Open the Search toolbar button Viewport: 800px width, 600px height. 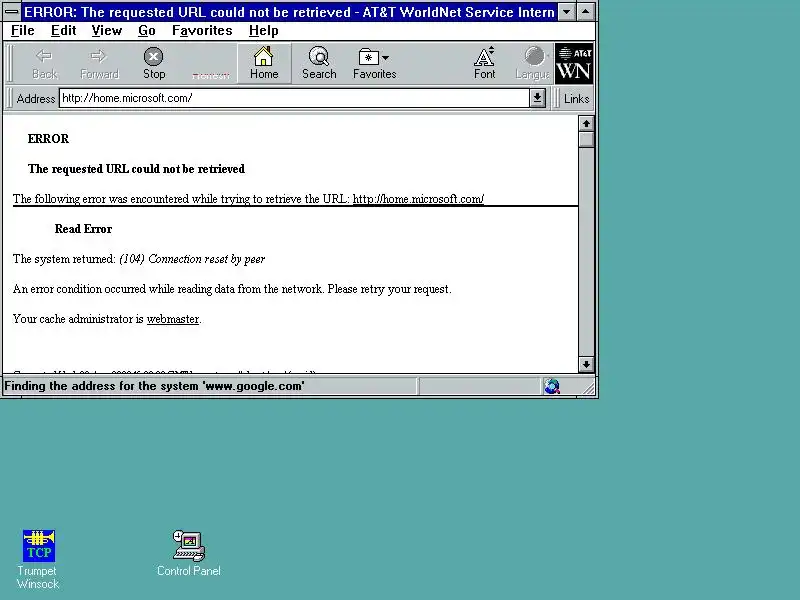click(319, 64)
